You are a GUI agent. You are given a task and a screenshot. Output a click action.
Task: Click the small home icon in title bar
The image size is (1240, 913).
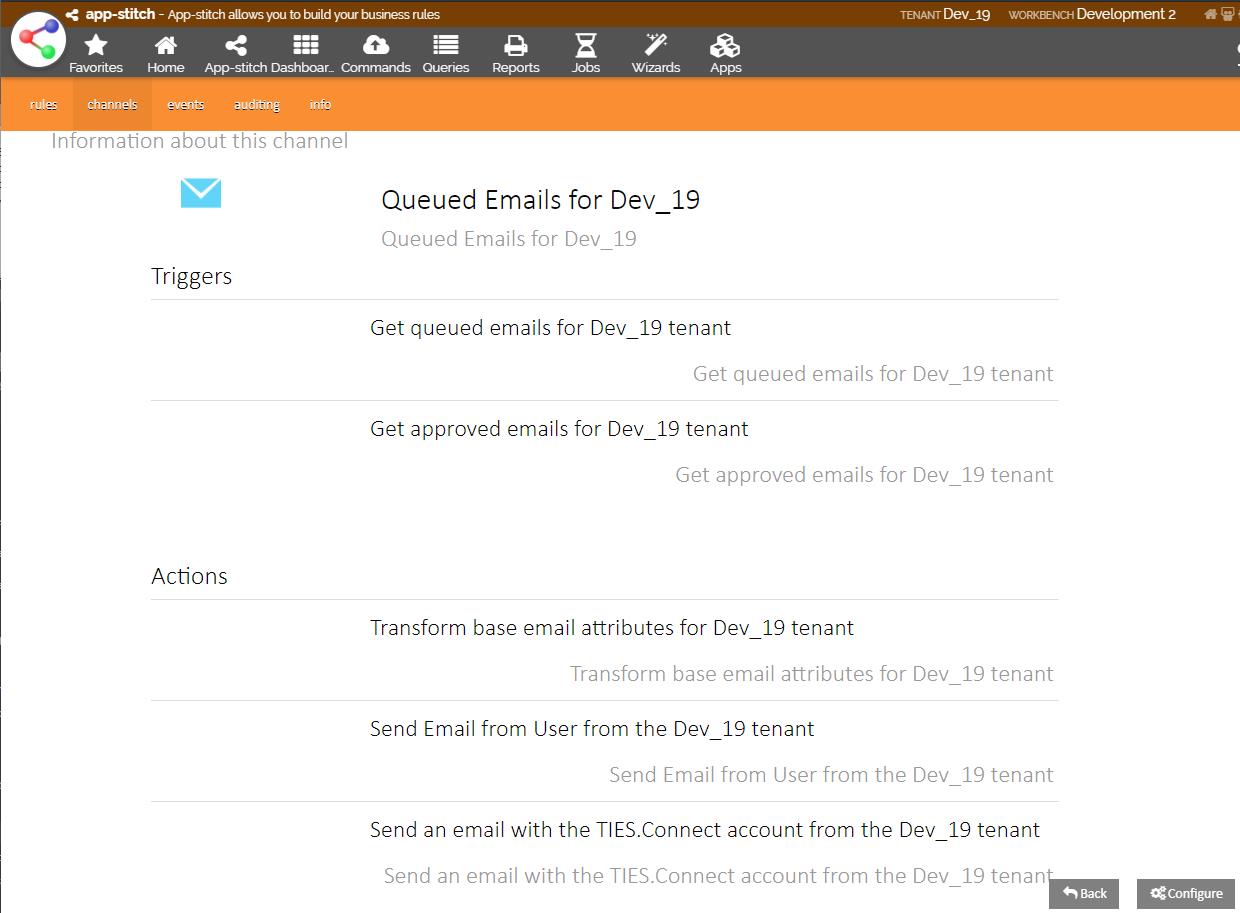click(1211, 14)
